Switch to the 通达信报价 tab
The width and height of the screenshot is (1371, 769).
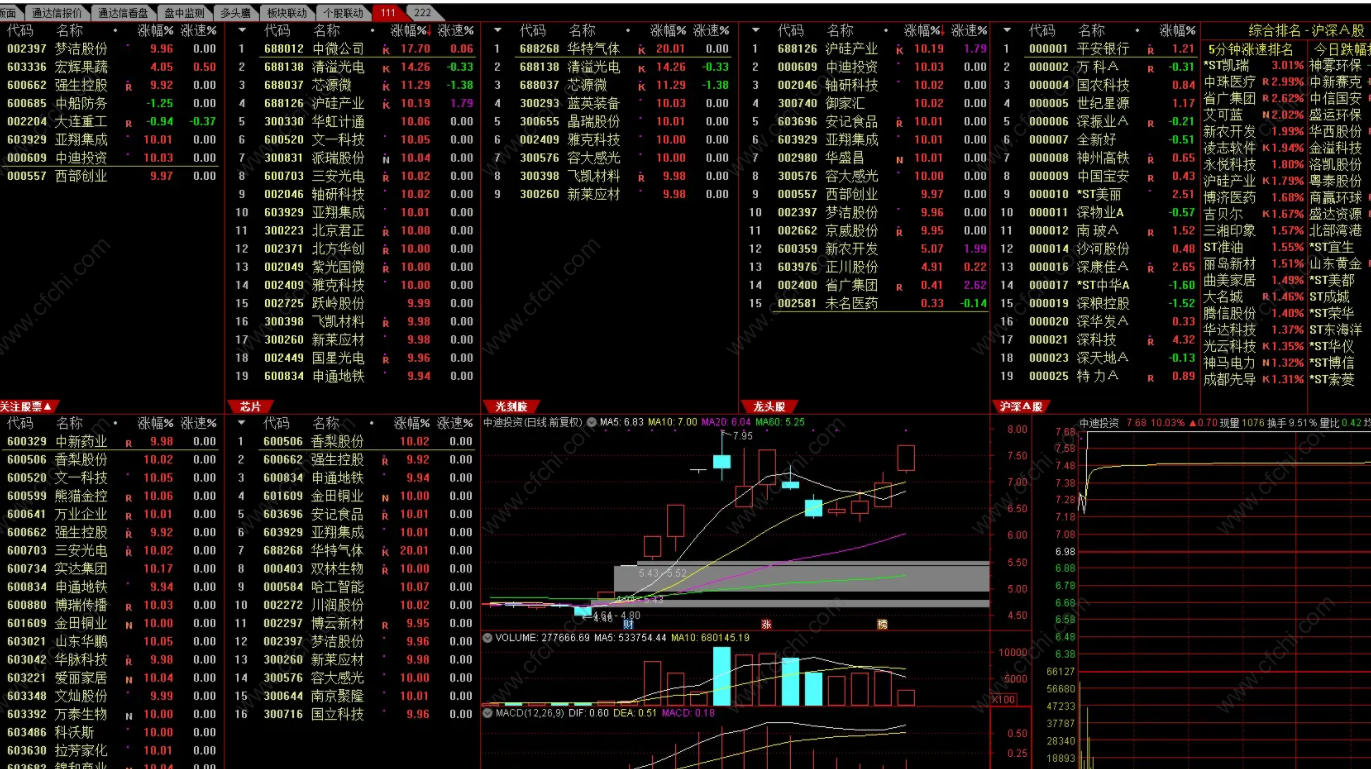click(57, 13)
